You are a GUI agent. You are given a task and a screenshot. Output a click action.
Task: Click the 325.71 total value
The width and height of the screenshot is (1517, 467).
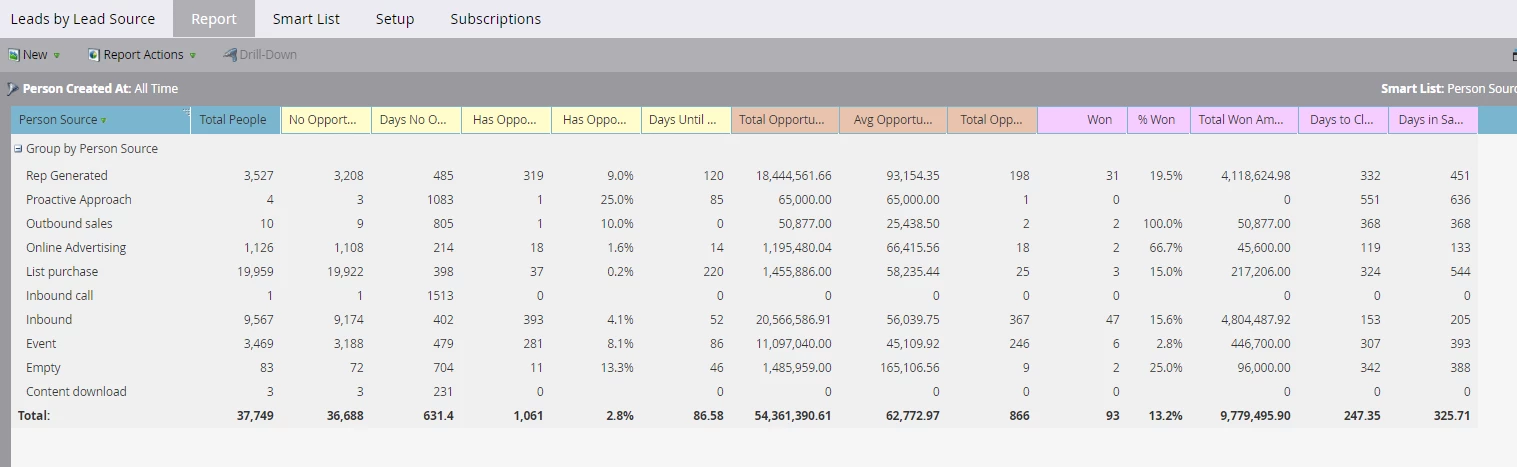(1450, 416)
